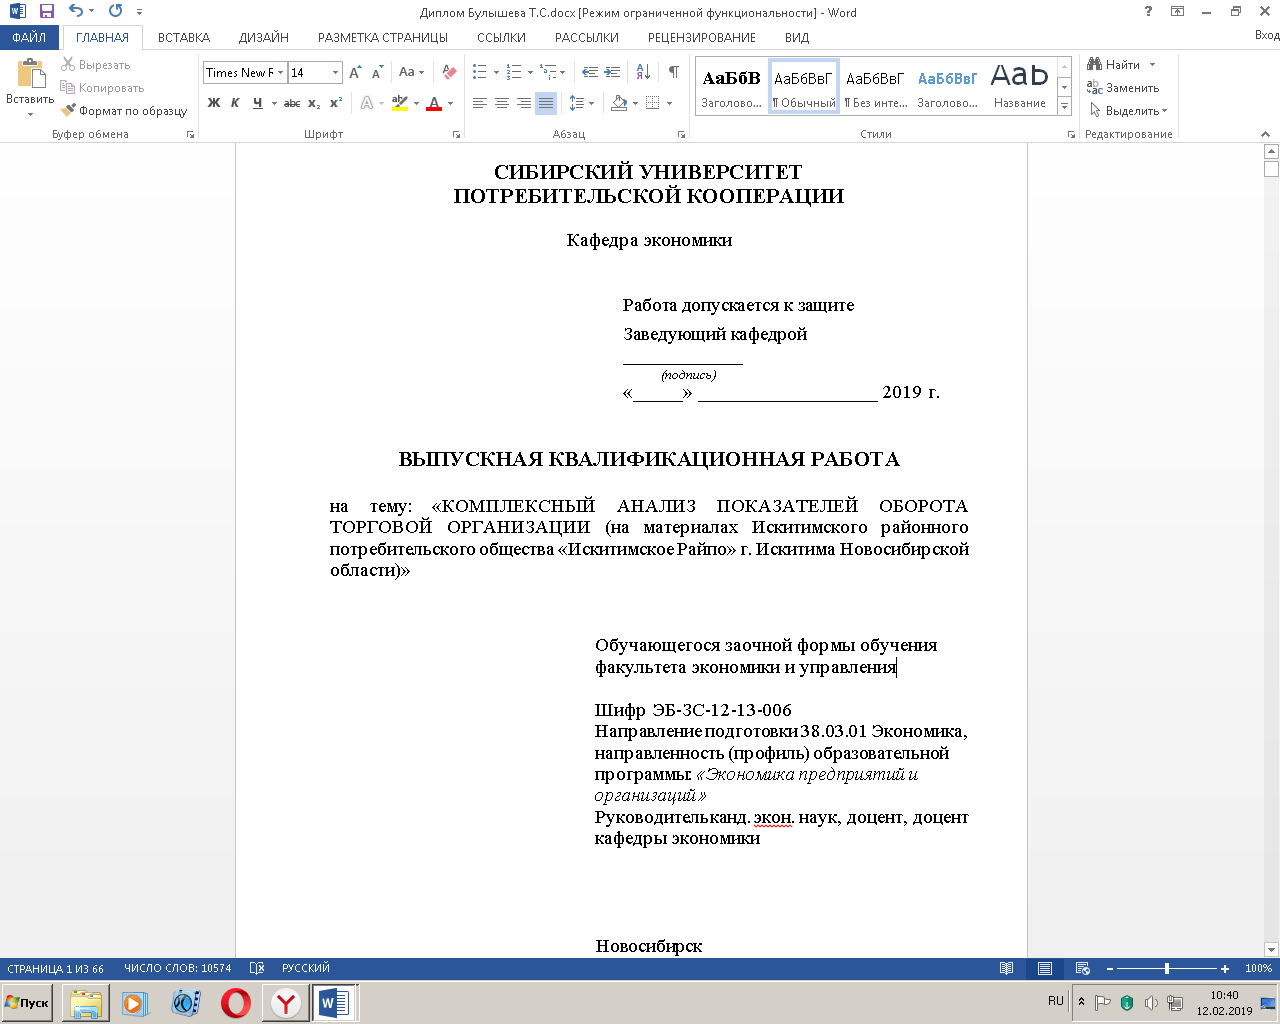Apply the text highlight color (yellow marker)
This screenshot has width=1280, height=1024.
400,103
